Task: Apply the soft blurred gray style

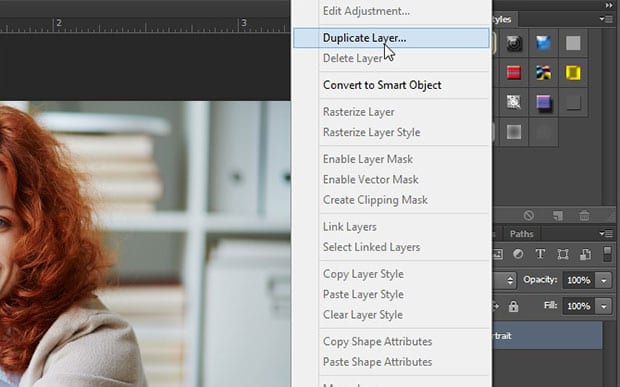Action: (x=514, y=132)
